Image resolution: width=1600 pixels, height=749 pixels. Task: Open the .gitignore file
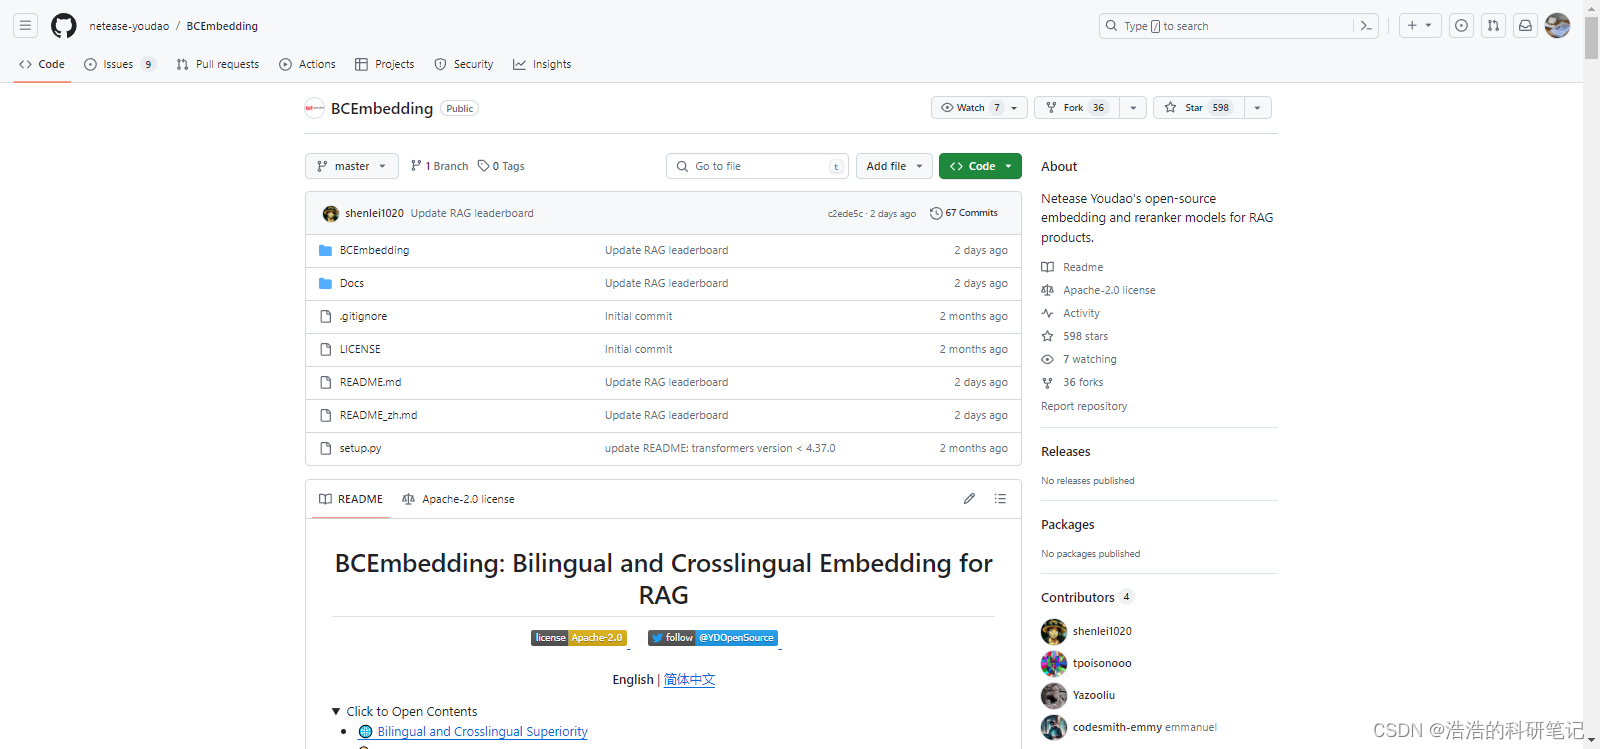click(363, 316)
